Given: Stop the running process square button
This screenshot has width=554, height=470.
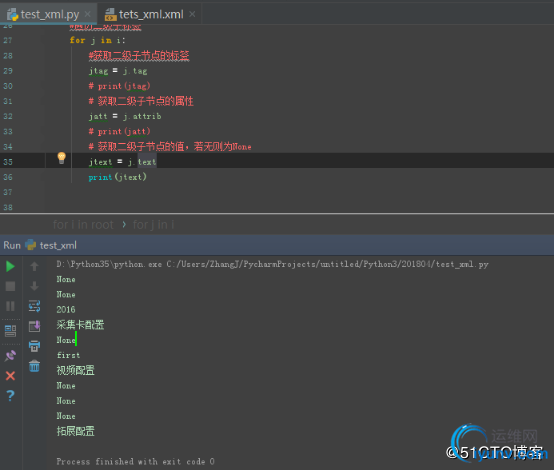Looking at the screenshot, I should [10, 286].
